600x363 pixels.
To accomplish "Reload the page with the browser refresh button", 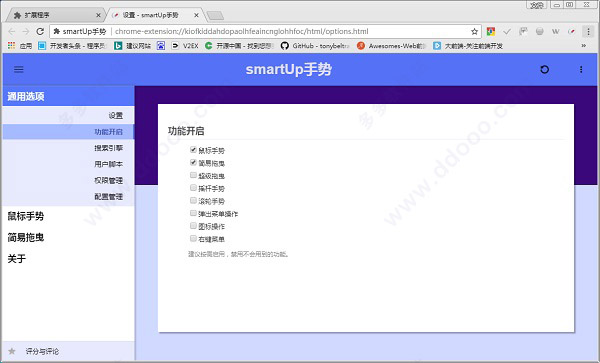I will tap(40, 31).
